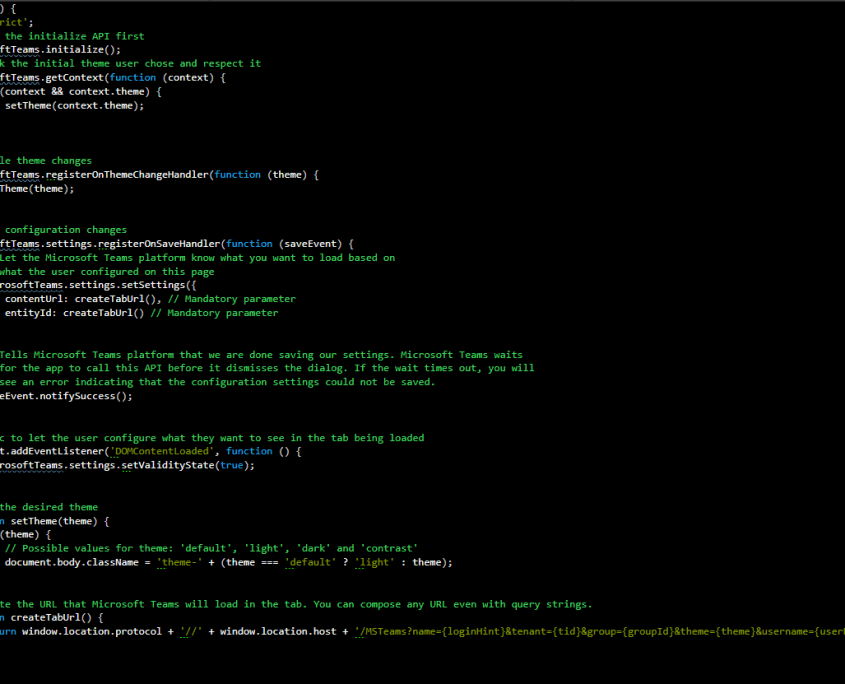Click comment 'what the user configured on this page'
Viewport: 845px width, 684px height.
[107, 272]
